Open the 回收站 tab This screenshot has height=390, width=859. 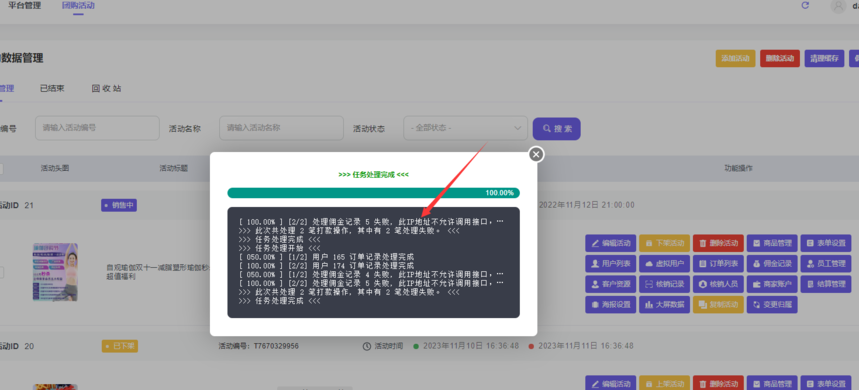click(106, 88)
